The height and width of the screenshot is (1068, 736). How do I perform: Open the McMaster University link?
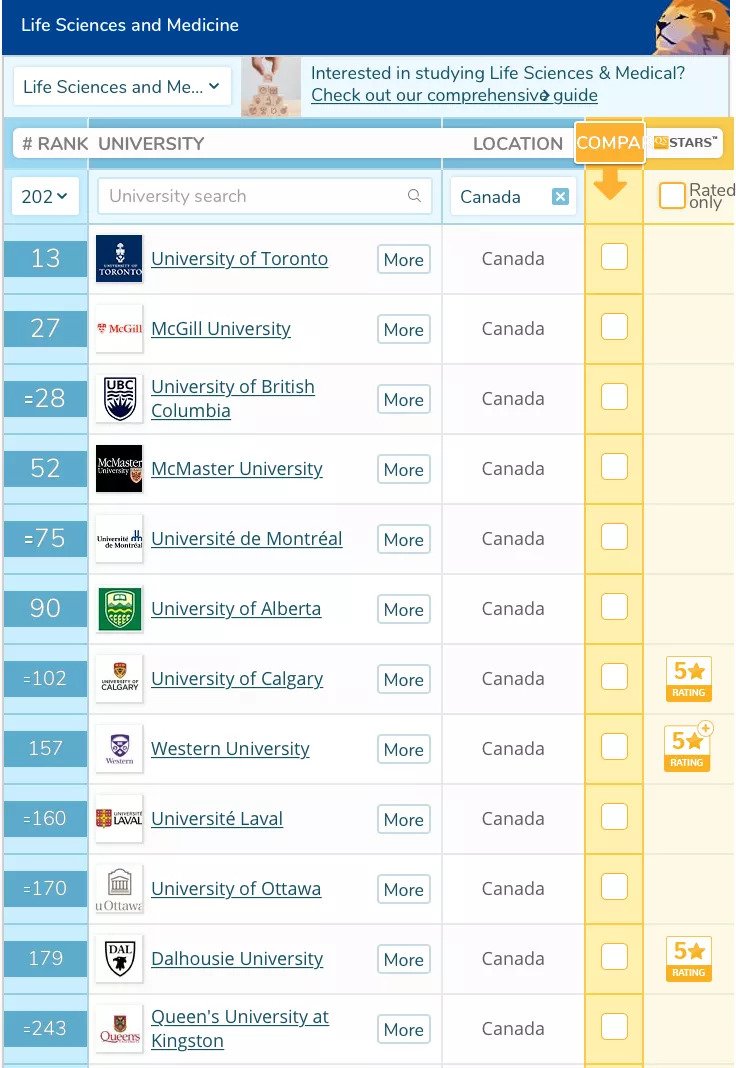click(237, 469)
